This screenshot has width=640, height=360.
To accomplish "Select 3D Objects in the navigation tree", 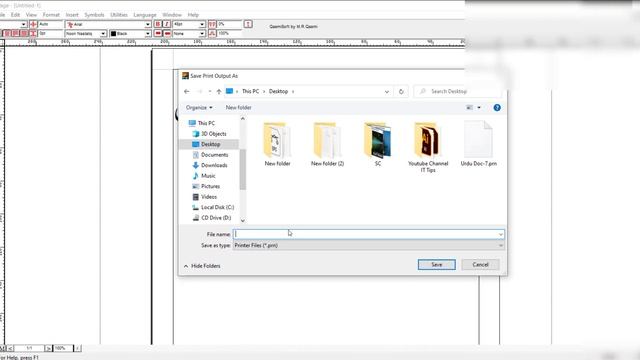I will (209, 134).
